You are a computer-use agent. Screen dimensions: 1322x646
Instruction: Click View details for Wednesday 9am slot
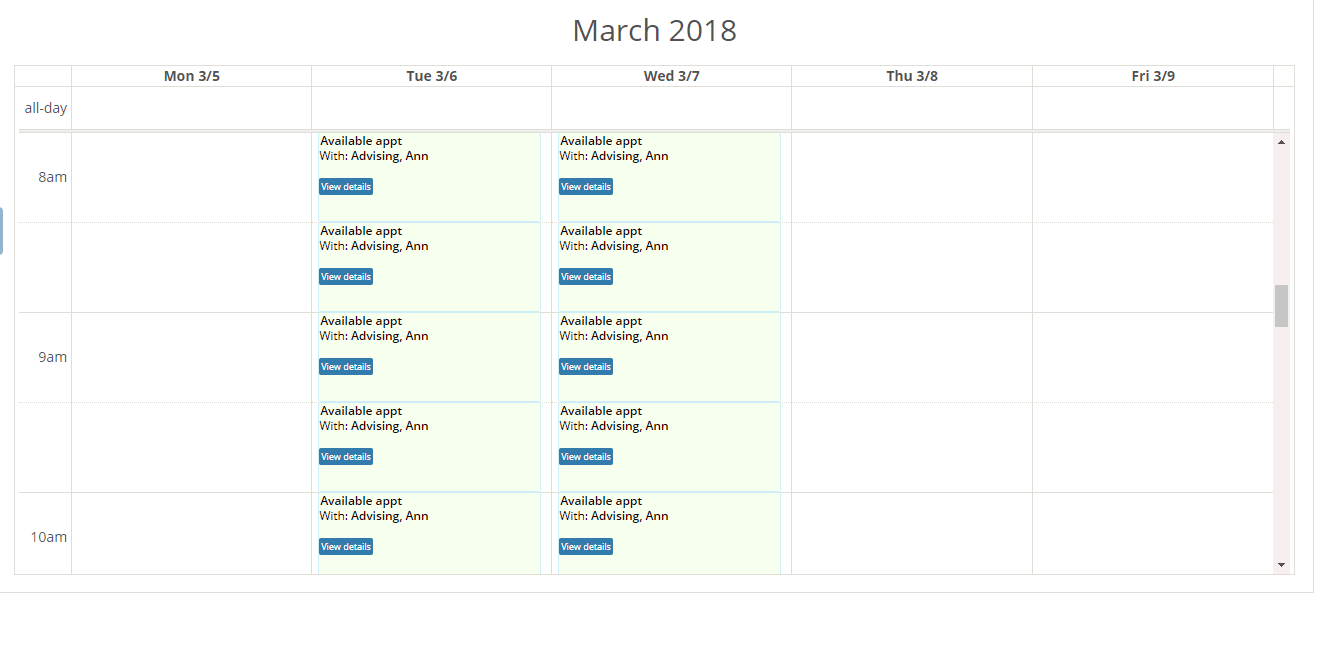point(586,367)
